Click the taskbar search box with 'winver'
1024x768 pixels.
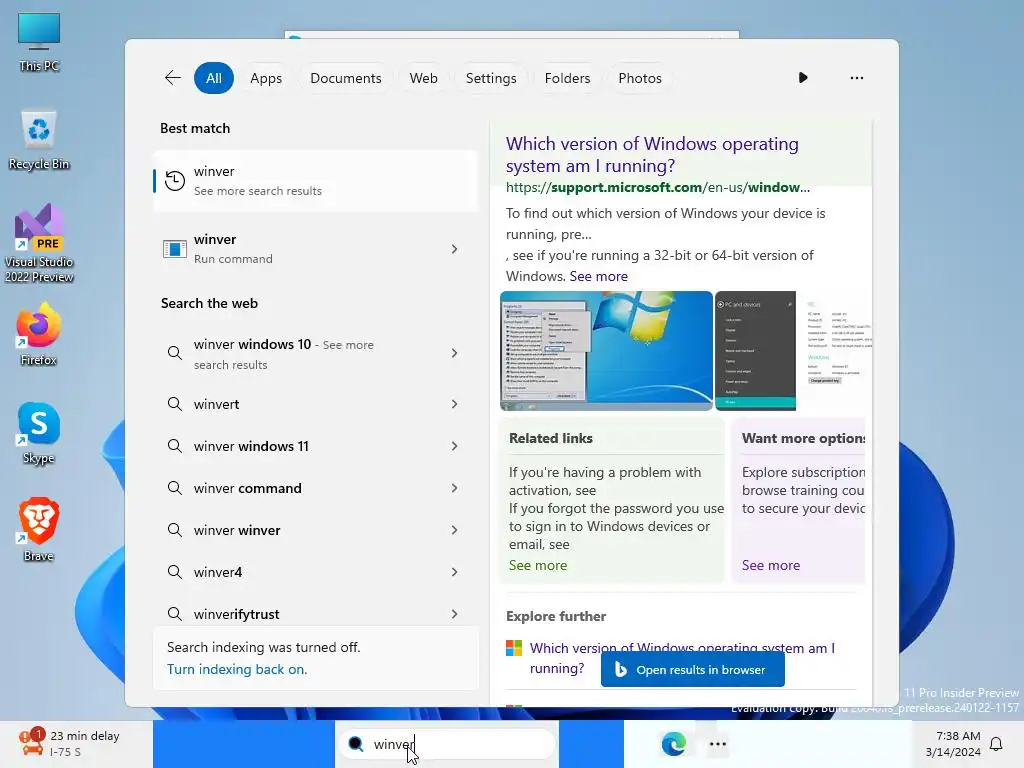pos(447,744)
